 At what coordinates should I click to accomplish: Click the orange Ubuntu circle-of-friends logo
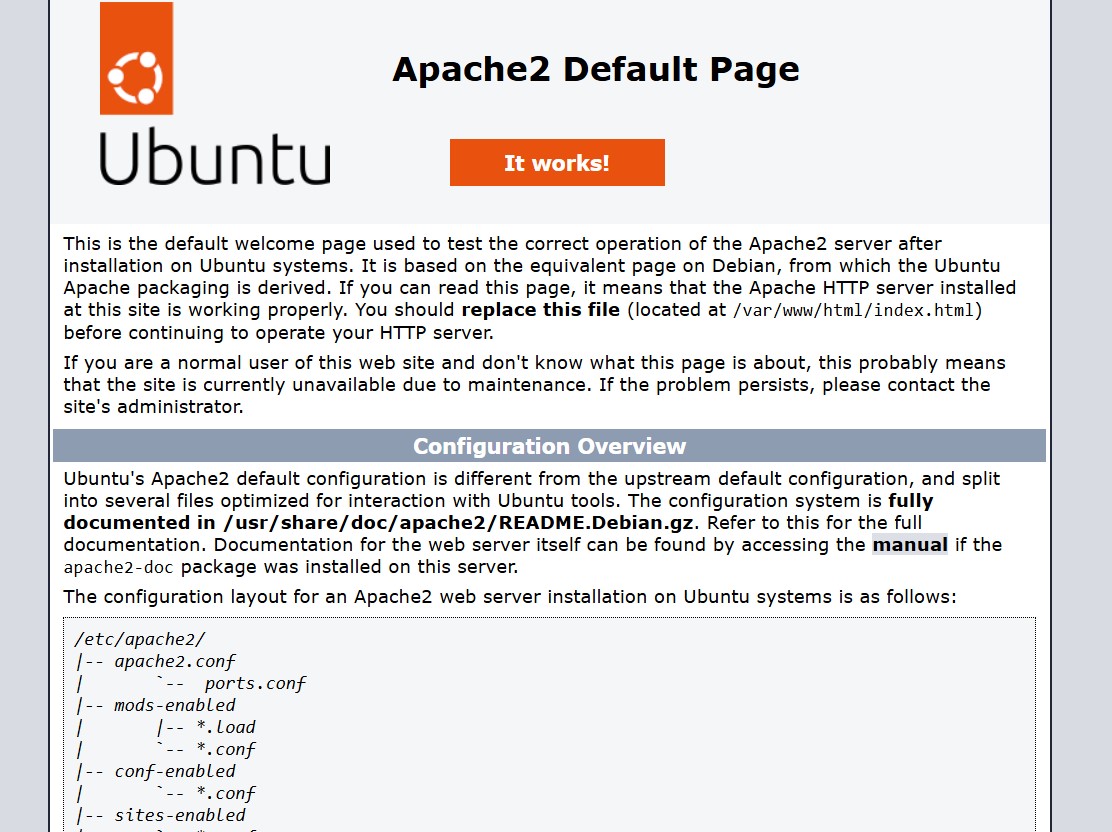click(136, 60)
